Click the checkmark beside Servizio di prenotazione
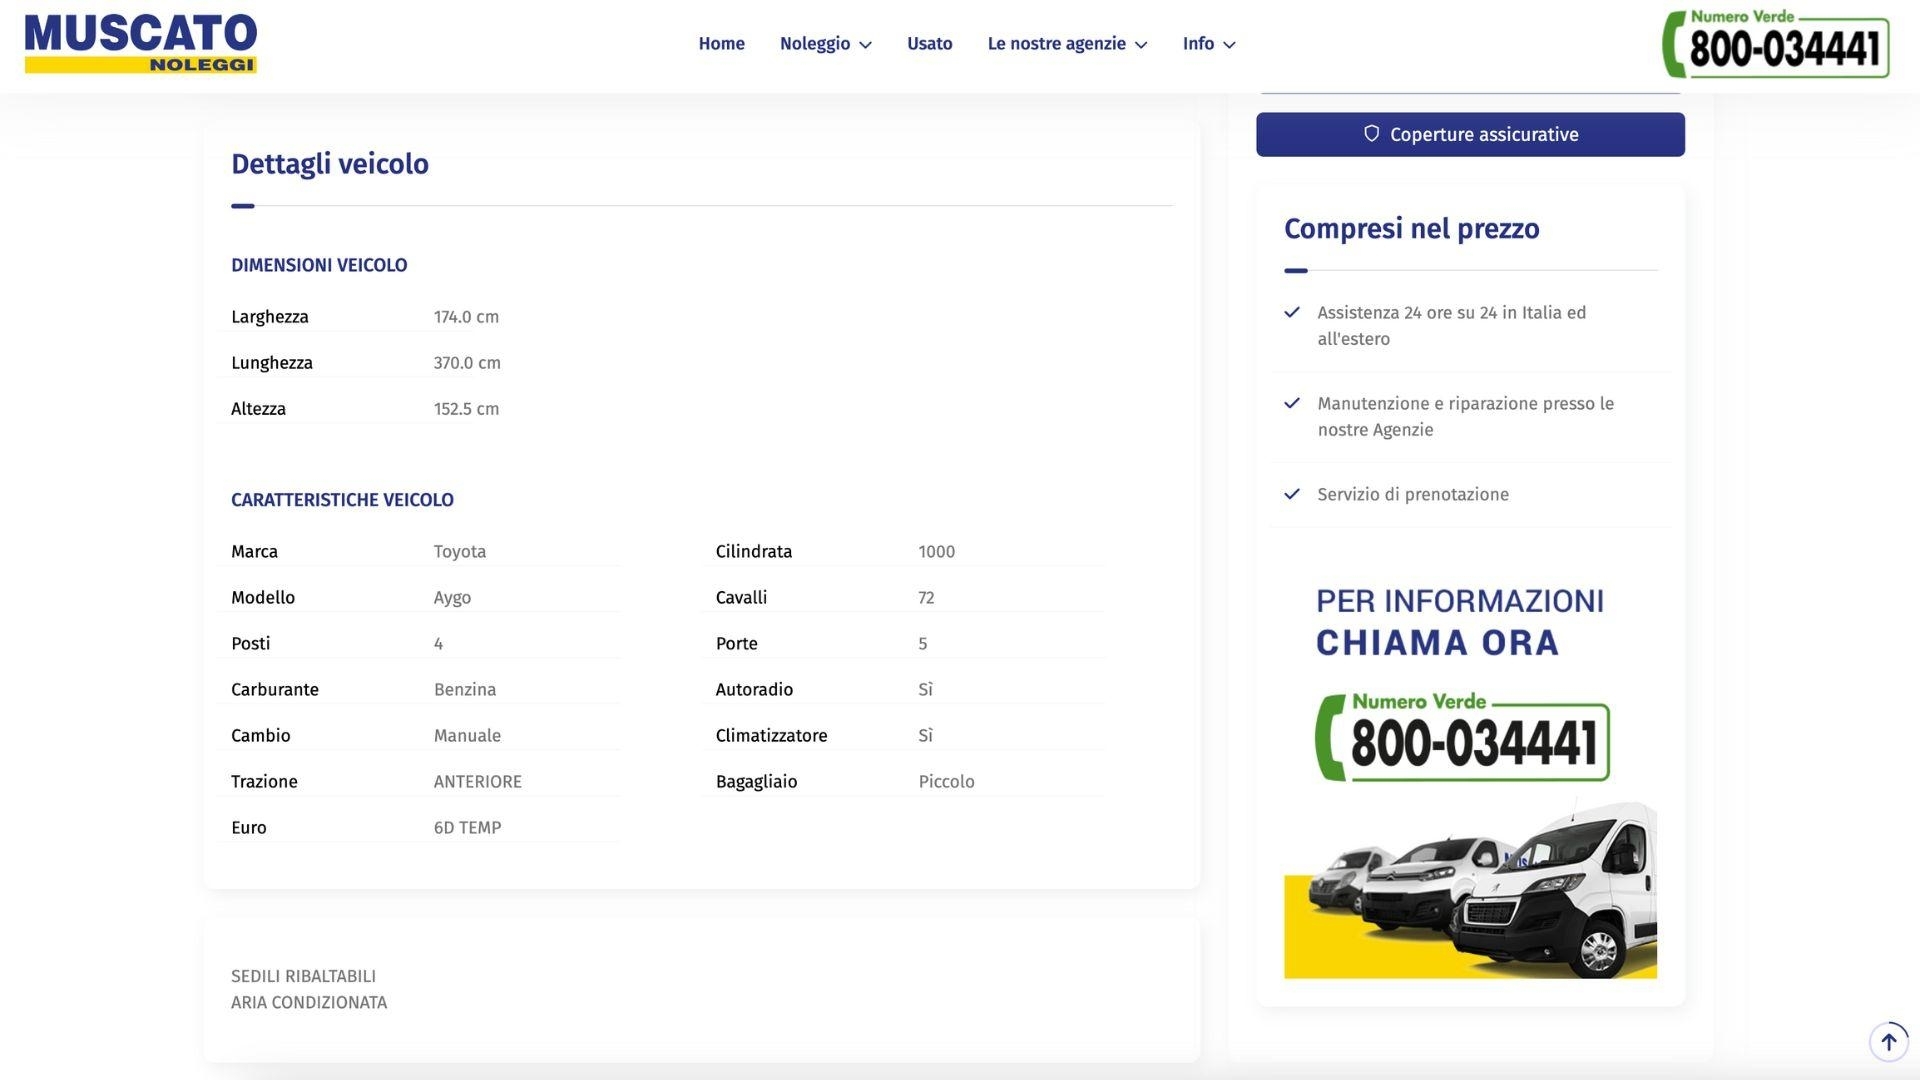The height and width of the screenshot is (1080, 1920). (x=1292, y=494)
